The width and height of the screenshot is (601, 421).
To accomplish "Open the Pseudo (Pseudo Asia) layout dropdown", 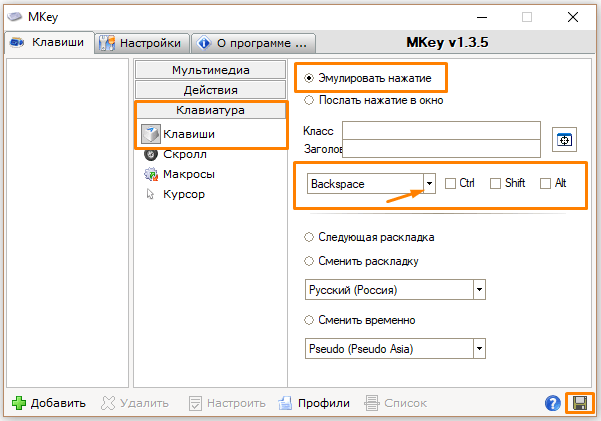I will (x=479, y=349).
